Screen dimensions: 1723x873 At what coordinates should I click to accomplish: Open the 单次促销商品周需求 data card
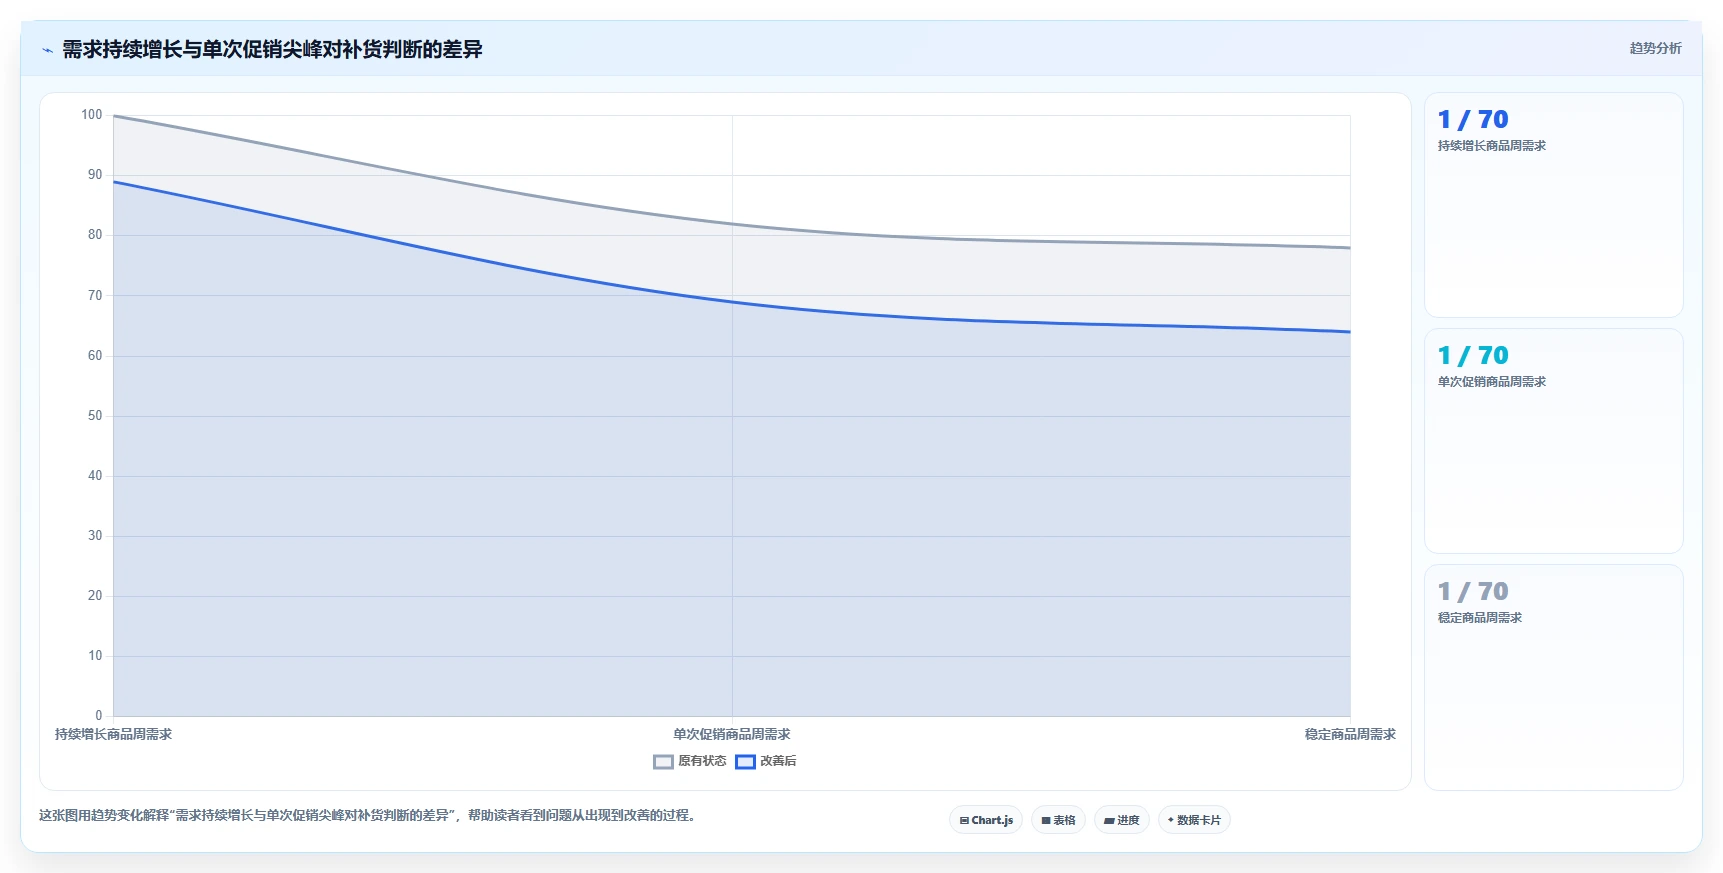tap(1554, 441)
